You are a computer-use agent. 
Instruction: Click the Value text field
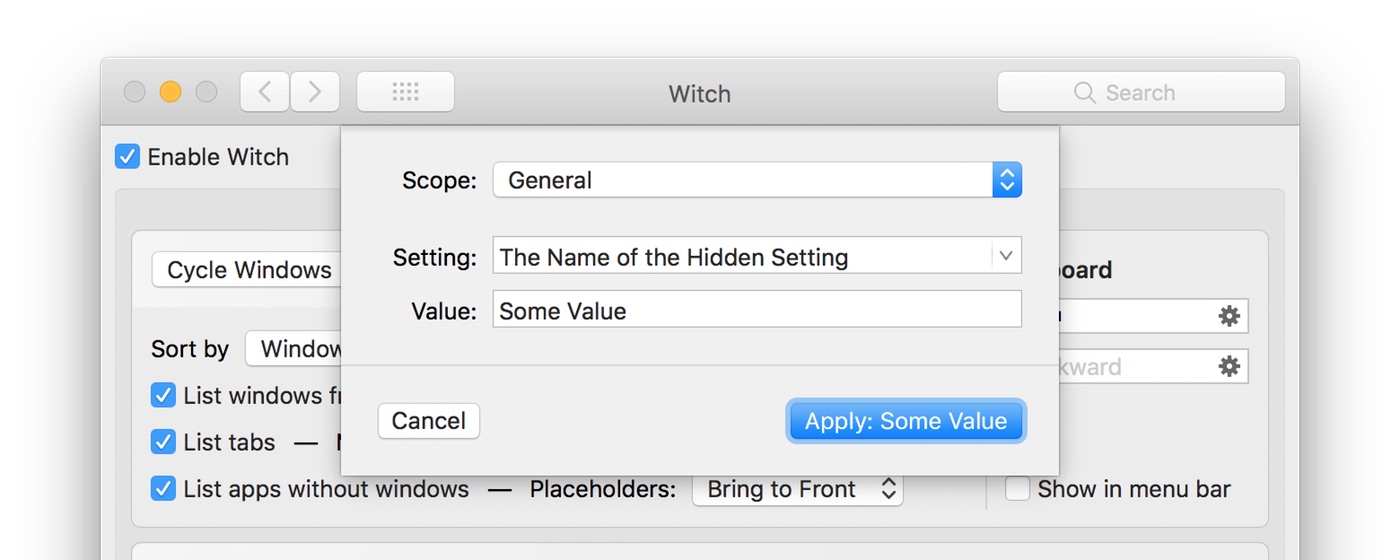[757, 310]
